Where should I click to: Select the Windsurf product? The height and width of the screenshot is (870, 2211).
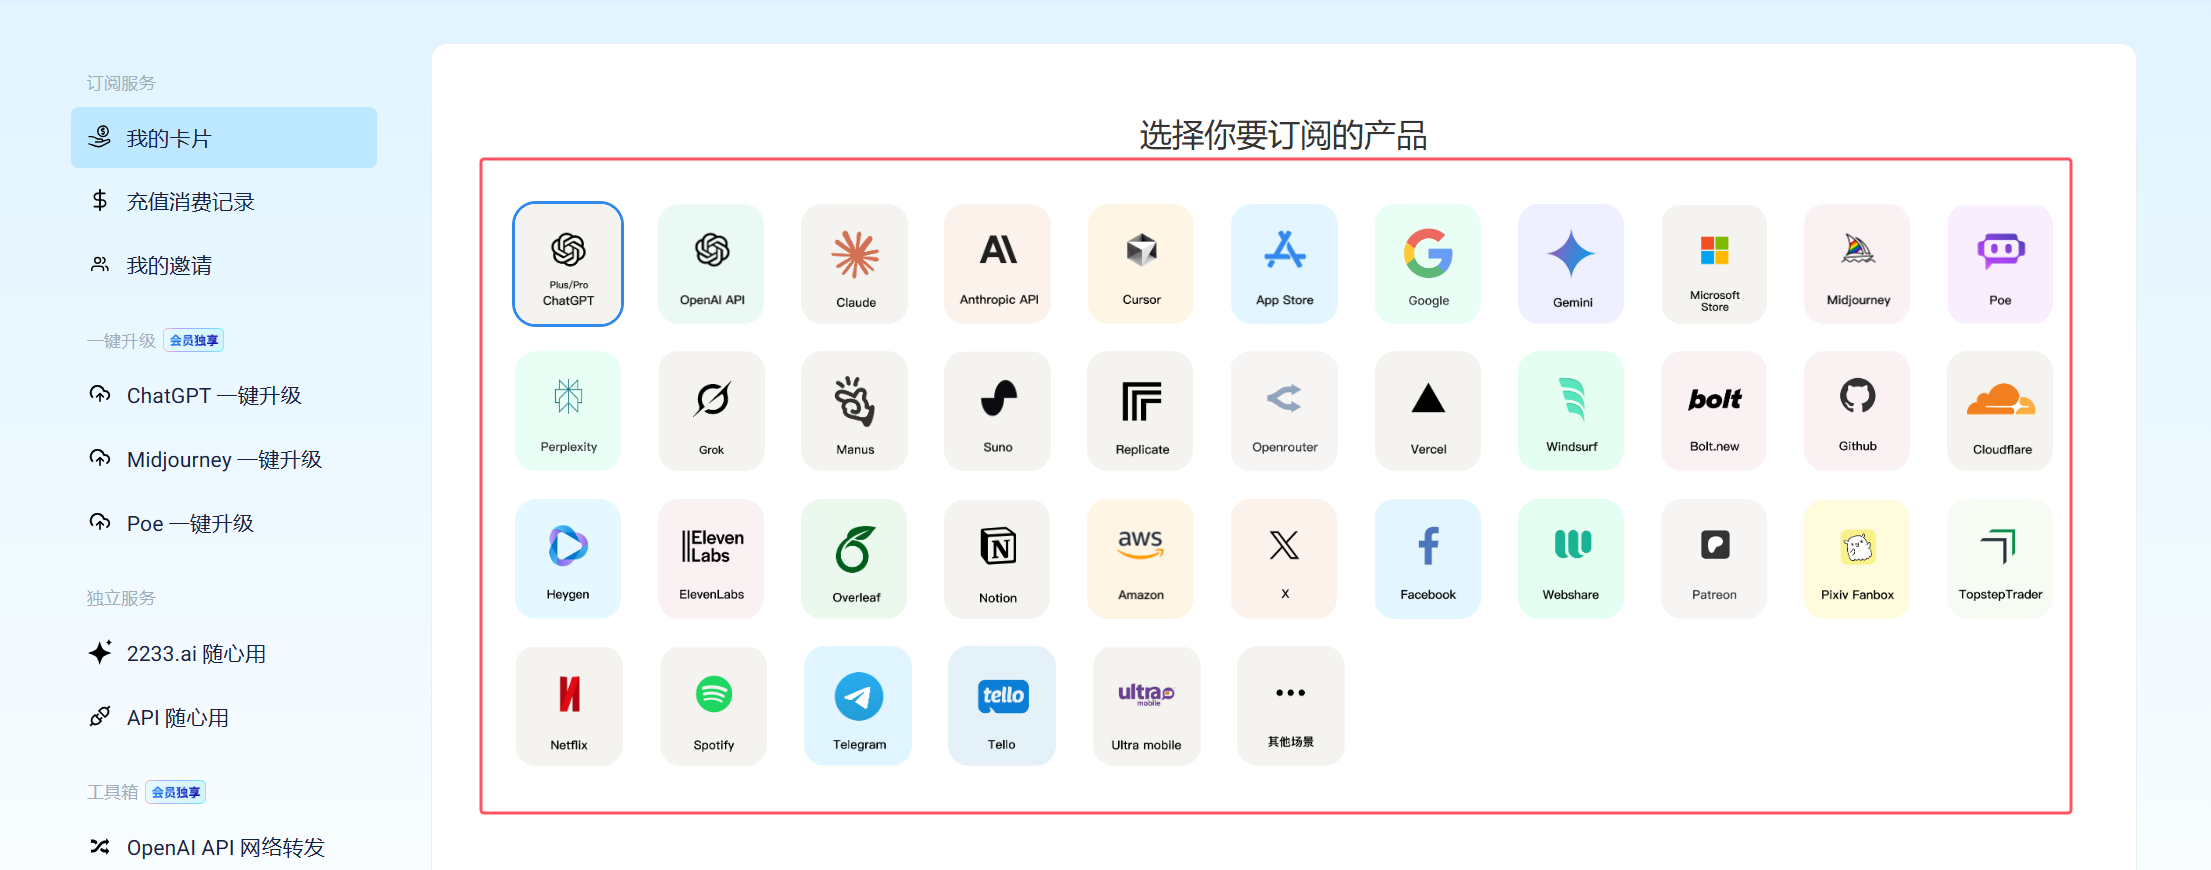pyautogui.click(x=1572, y=411)
